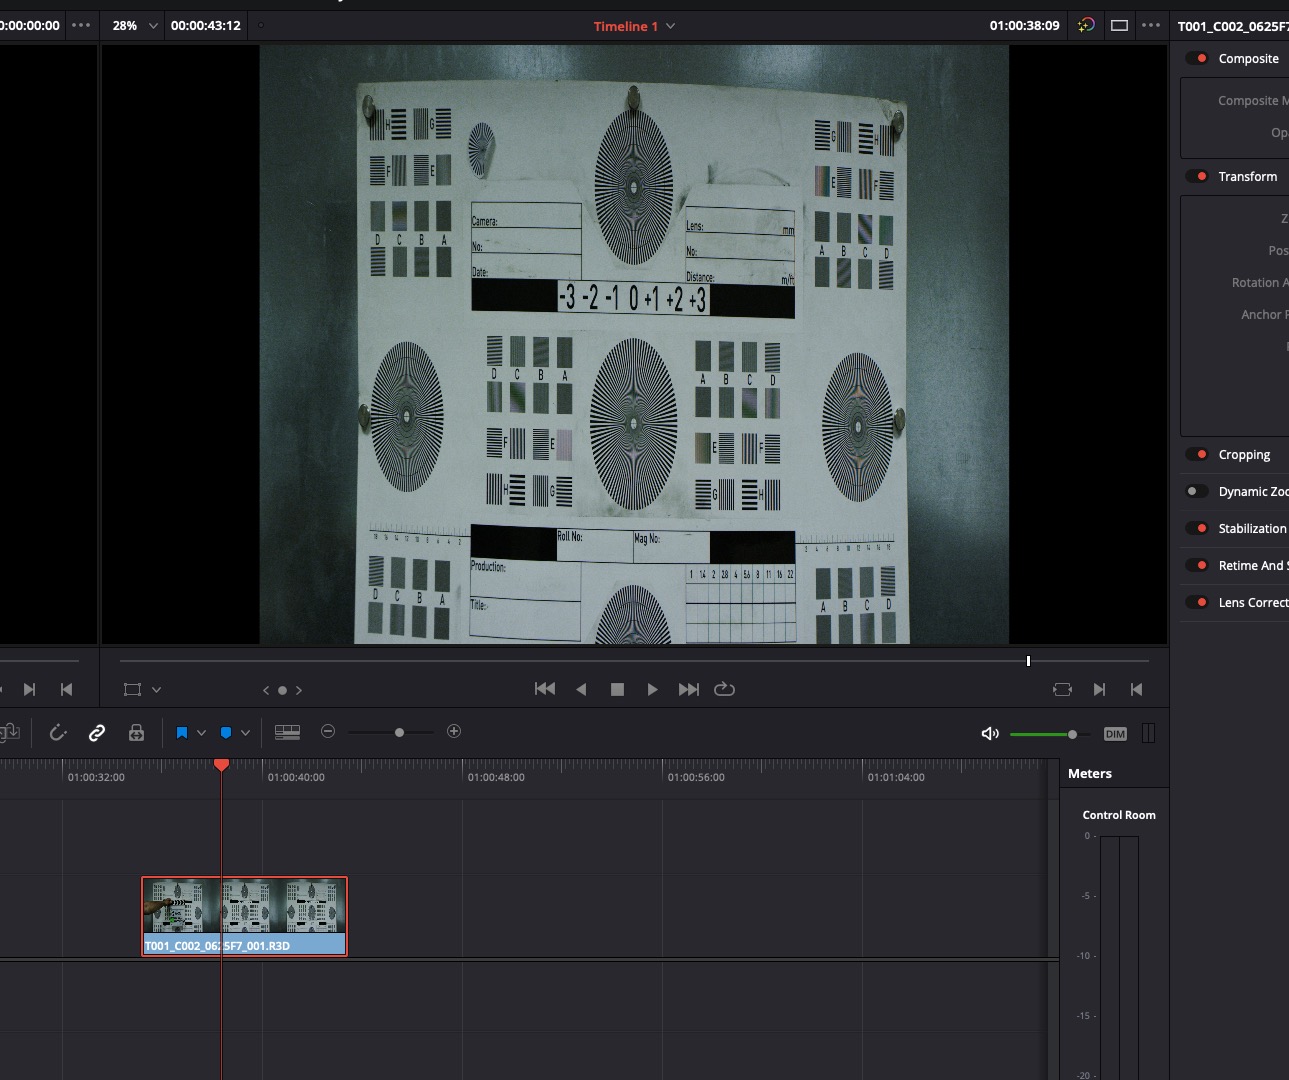Viewport: 1289px width, 1080px height.
Task: Toggle bypass color grades and Fusion effects
Action: pyautogui.click(x=1086, y=26)
